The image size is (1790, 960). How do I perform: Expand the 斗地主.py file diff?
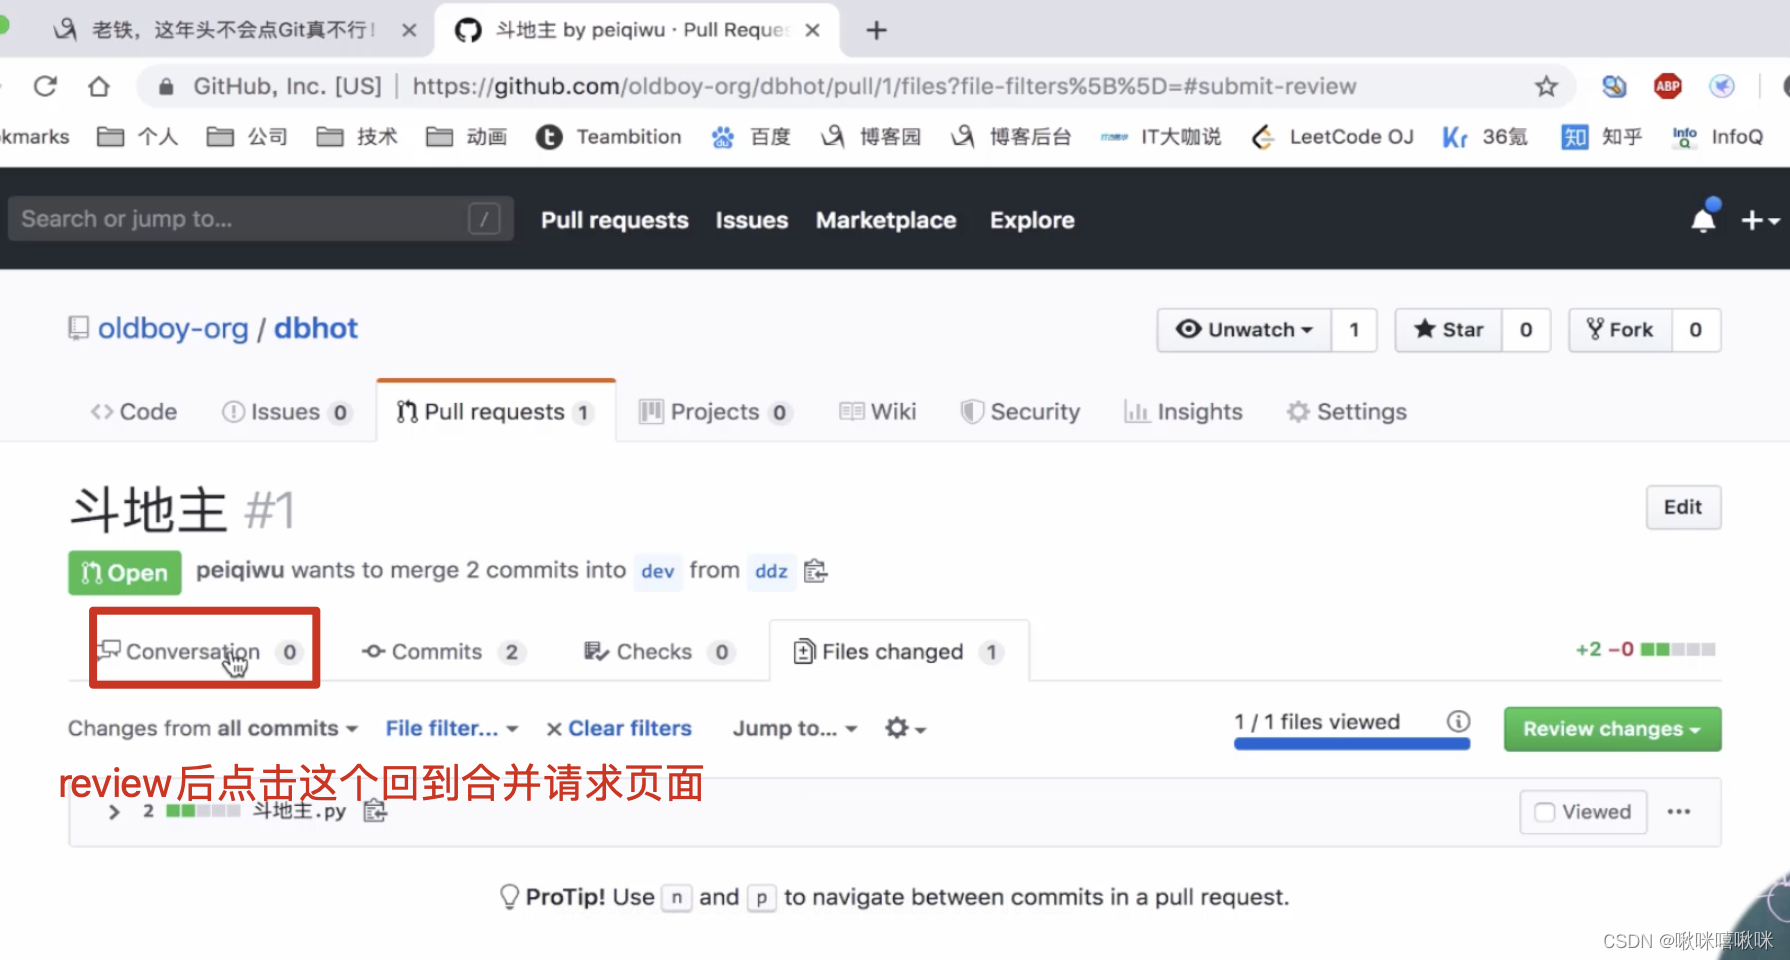point(114,811)
